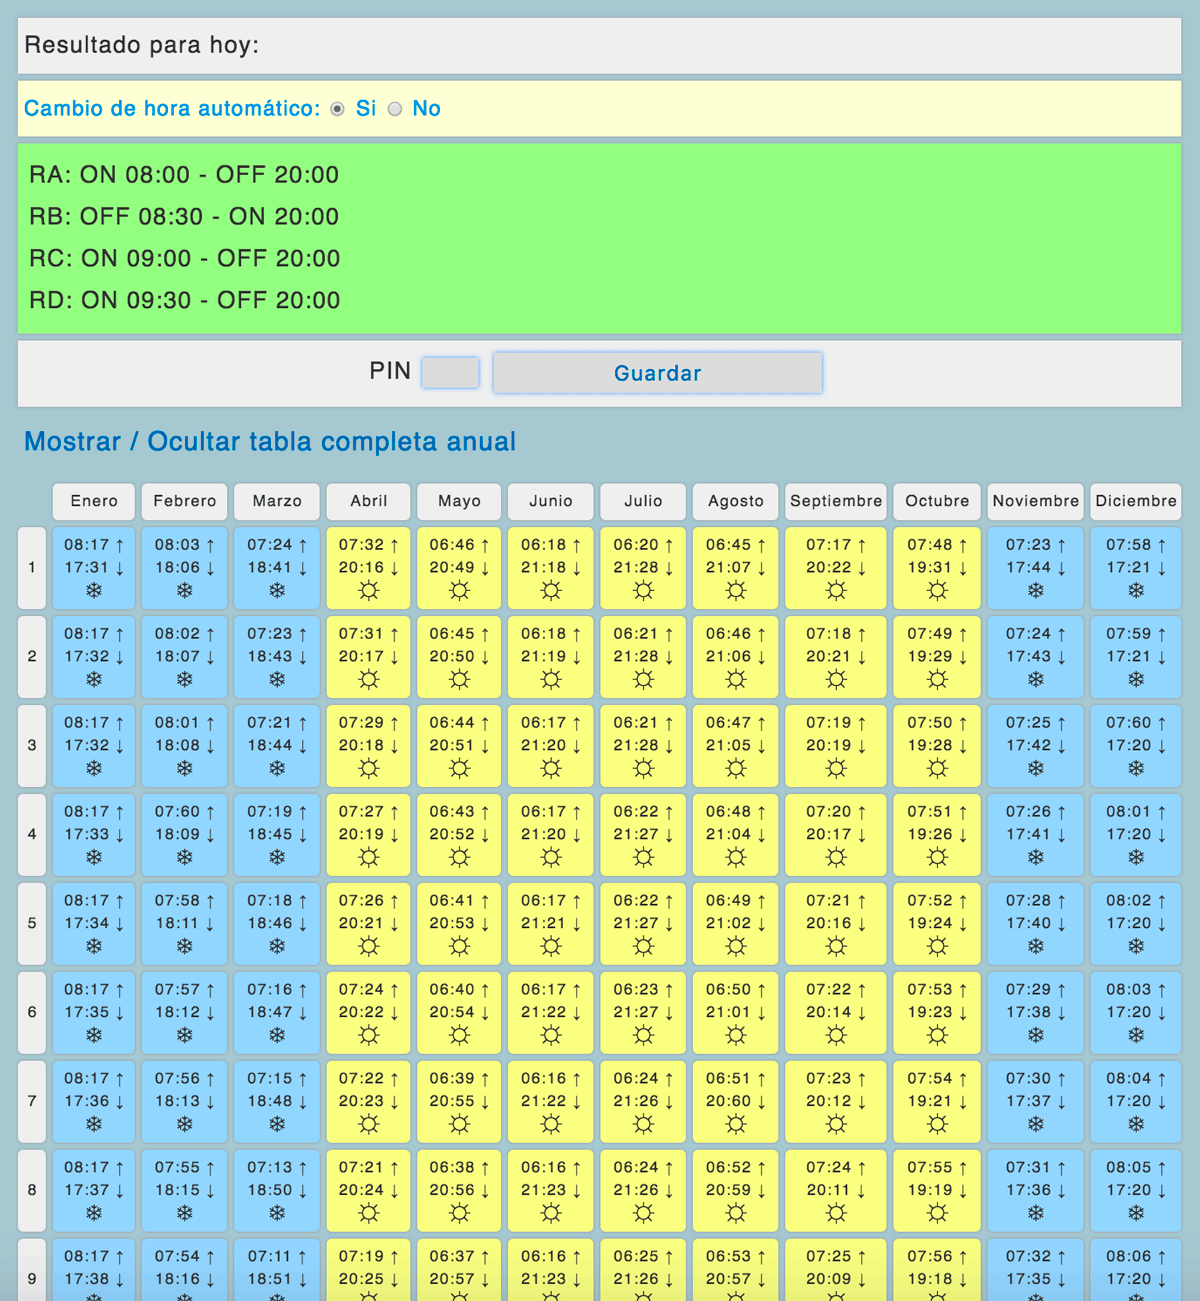Click the Octubre month header
Image resolution: width=1200 pixels, height=1301 pixels.
pos(937,501)
